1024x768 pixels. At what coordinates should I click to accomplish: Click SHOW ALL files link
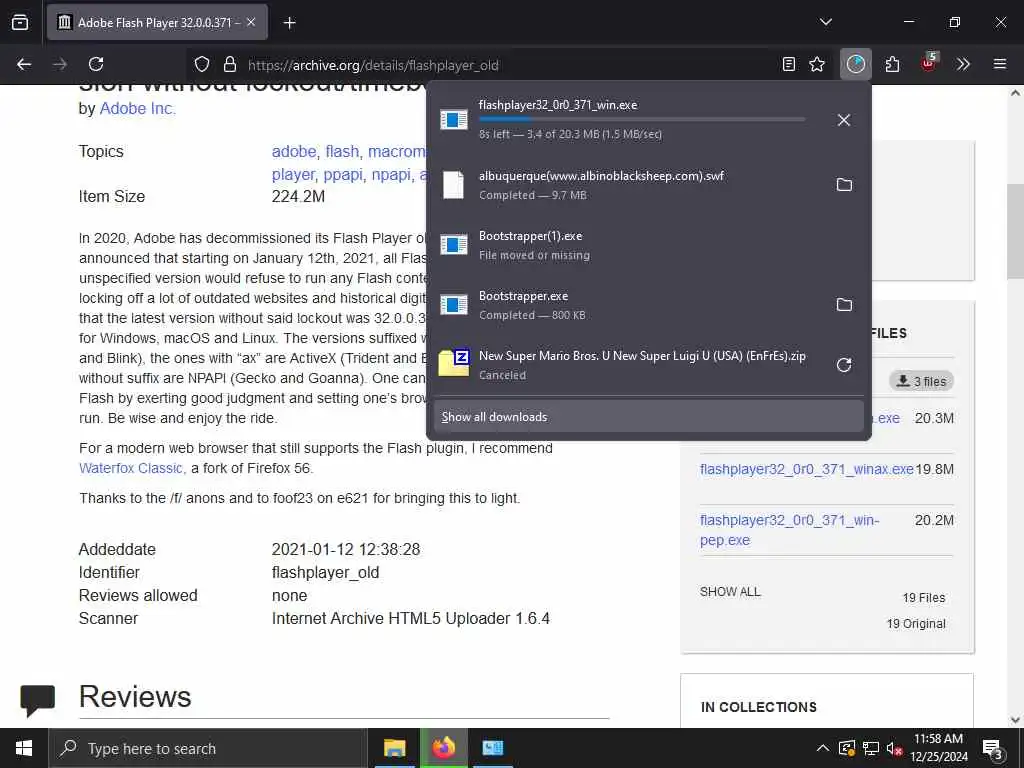coord(730,592)
